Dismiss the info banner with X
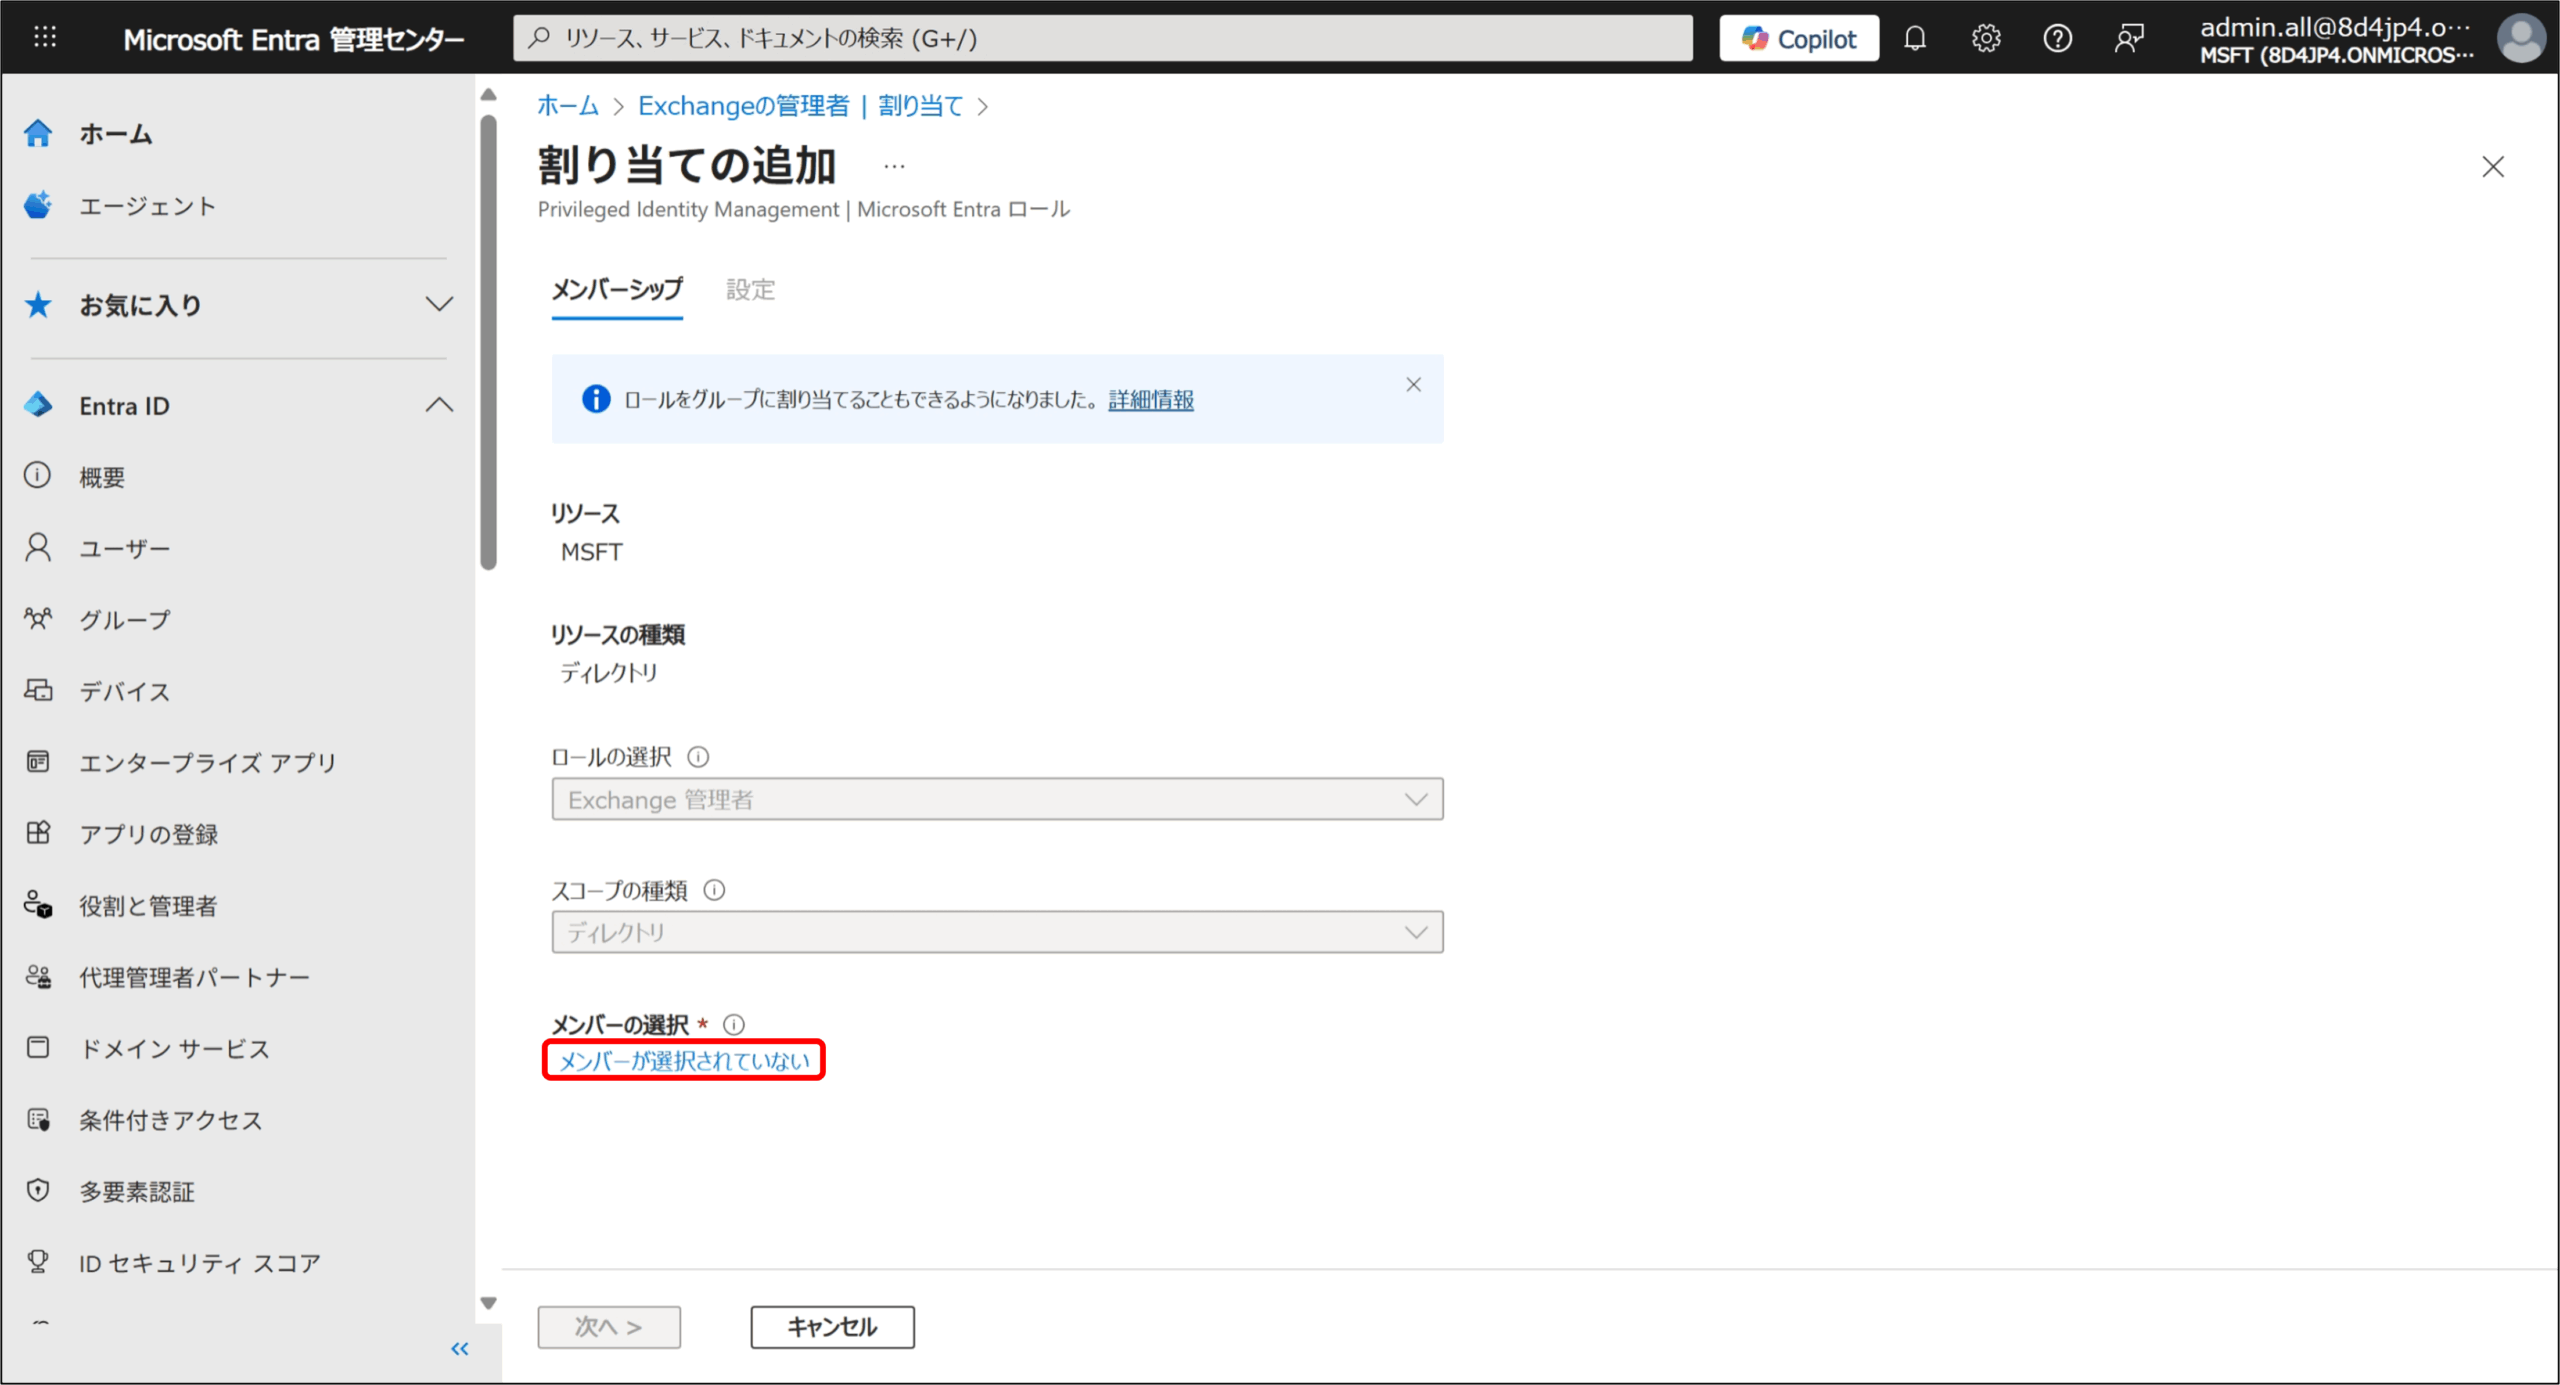The width and height of the screenshot is (2560, 1385). point(1413,385)
